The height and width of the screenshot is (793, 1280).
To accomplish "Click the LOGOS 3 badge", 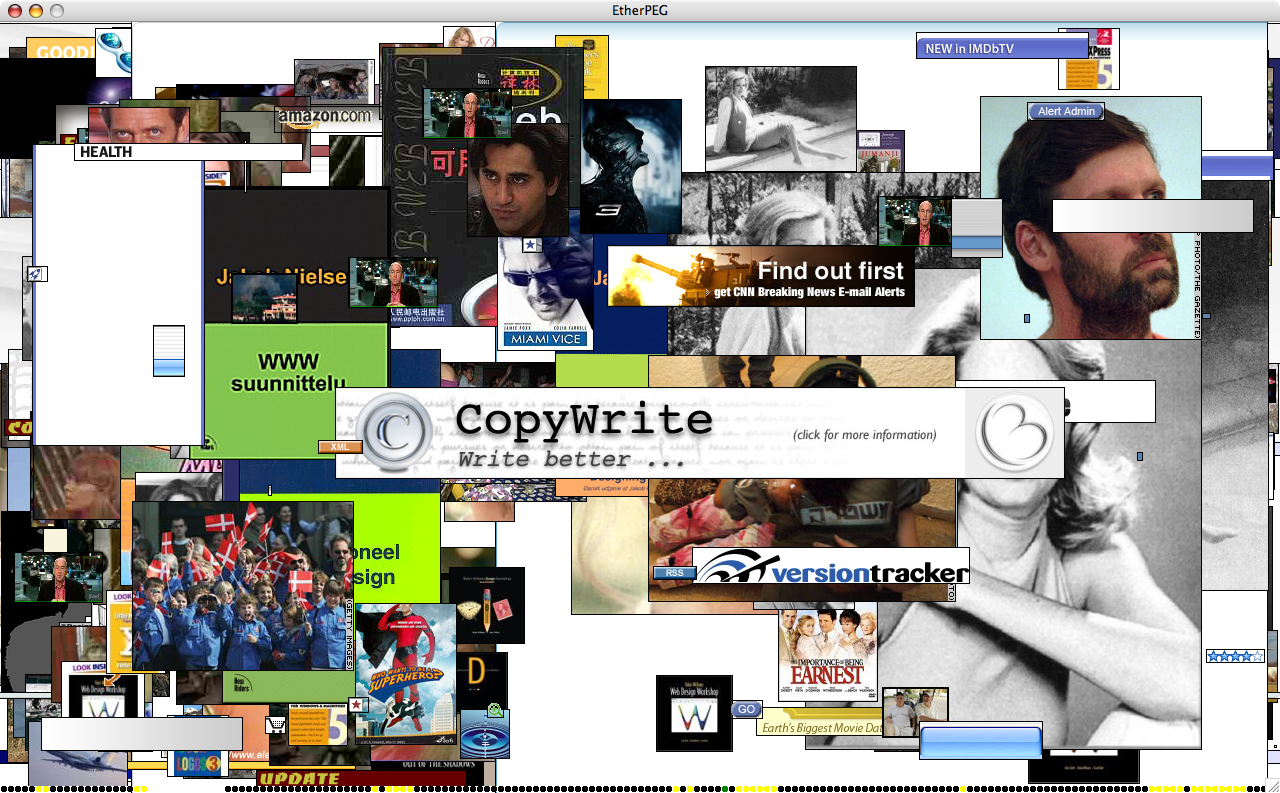I will point(198,763).
